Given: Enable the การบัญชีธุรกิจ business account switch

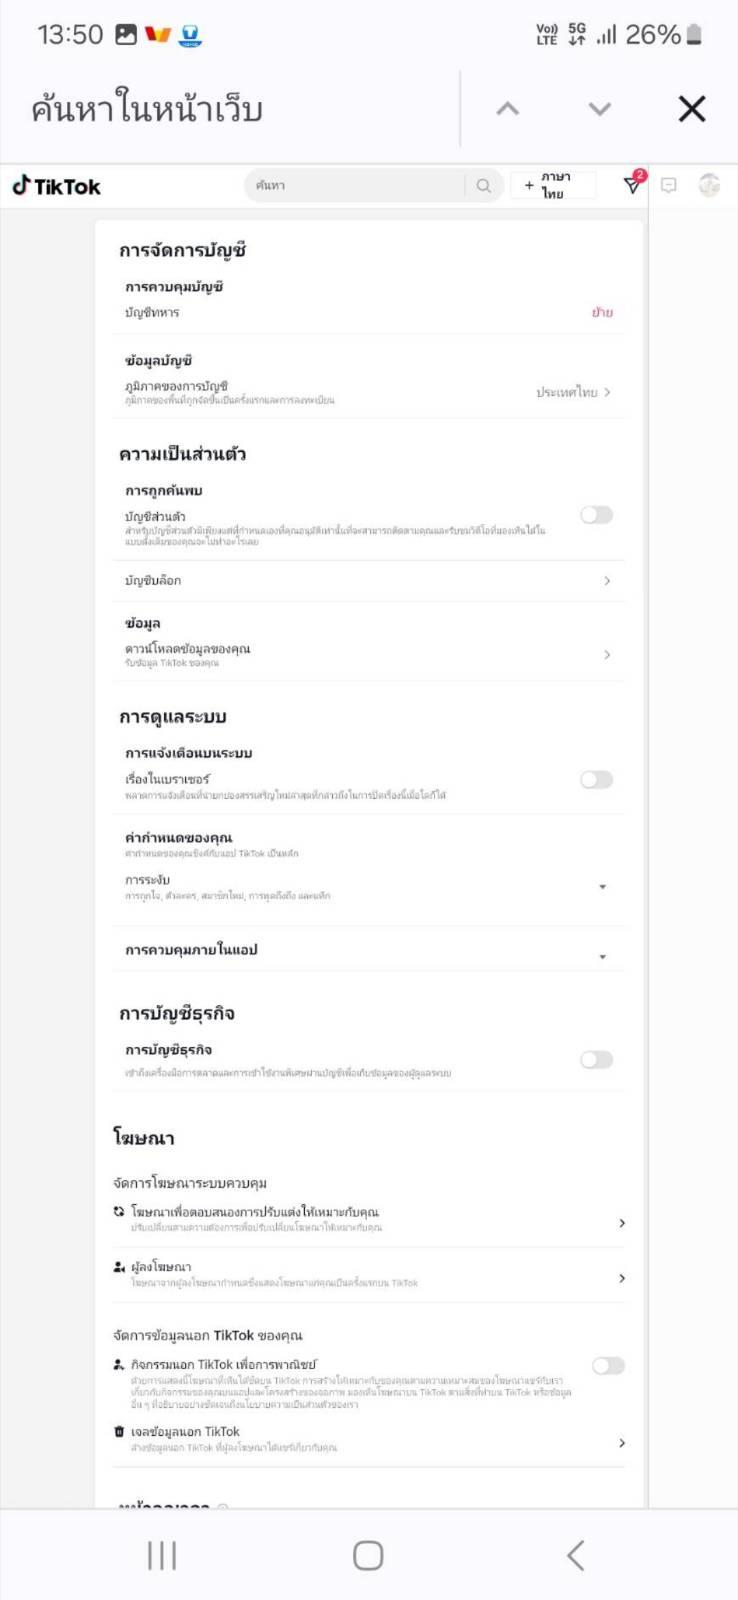Looking at the screenshot, I should point(596,1060).
